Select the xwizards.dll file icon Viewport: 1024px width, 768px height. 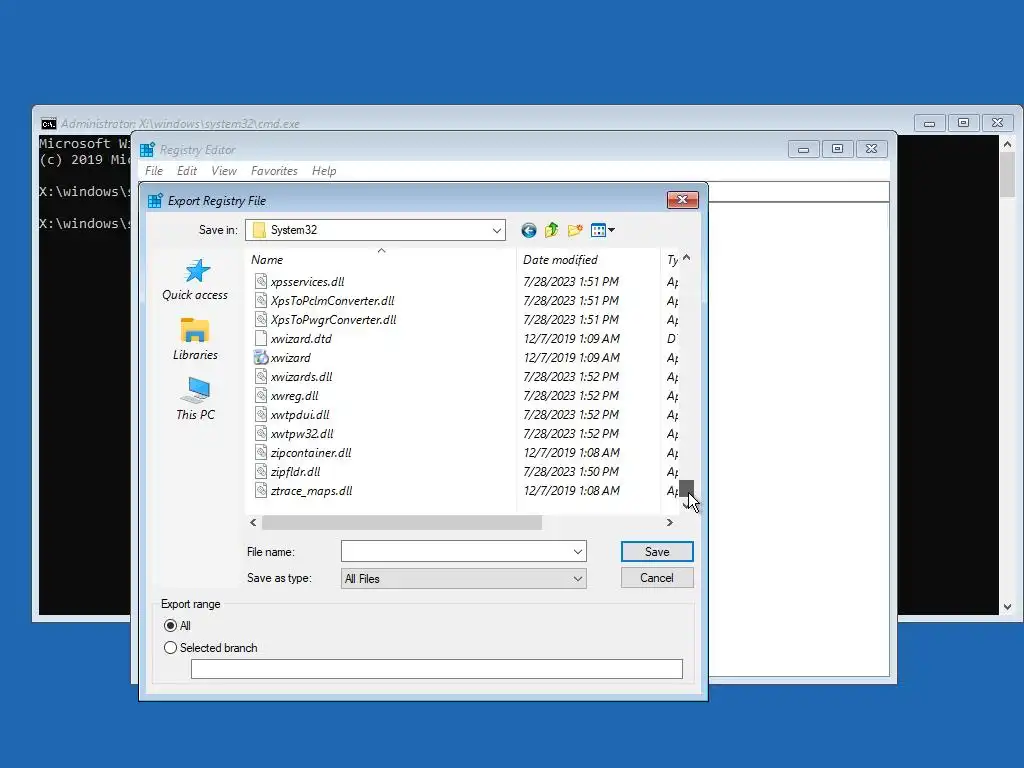click(x=261, y=376)
